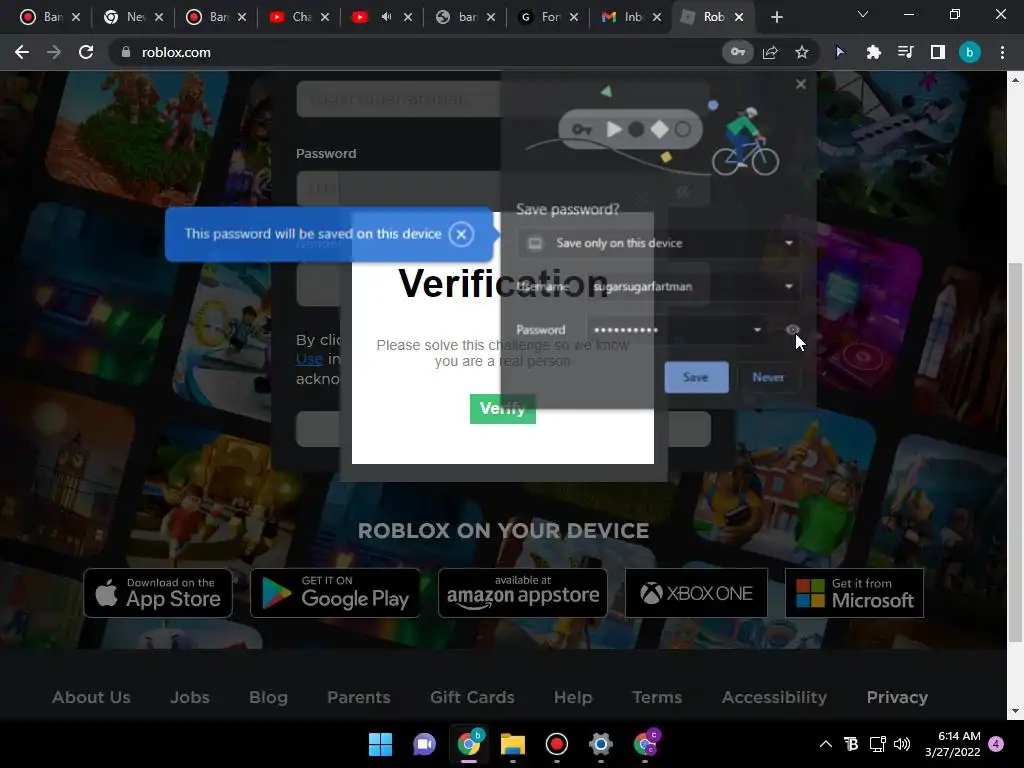Open the media control toolbar icon
This screenshot has width=1024, height=768.
(x=905, y=52)
